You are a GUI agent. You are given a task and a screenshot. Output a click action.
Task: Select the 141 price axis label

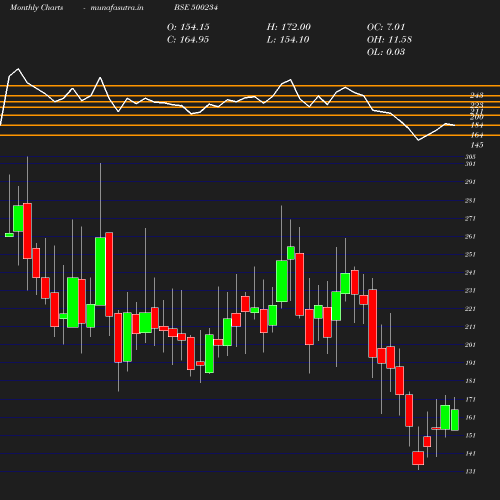tap(470, 454)
